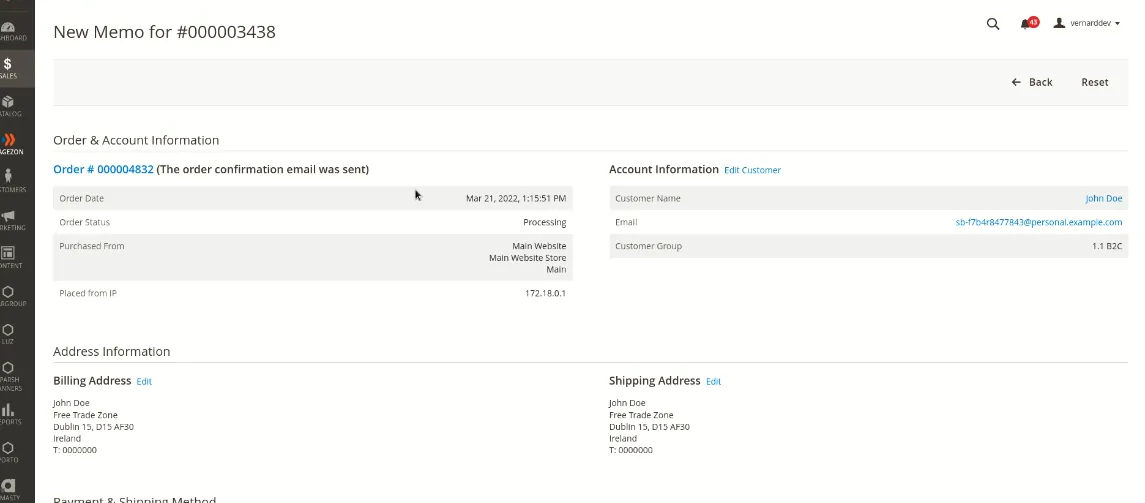Select the order date Mar 21, 2022 value
The height and width of the screenshot is (503, 1145).
click(516, 199)
